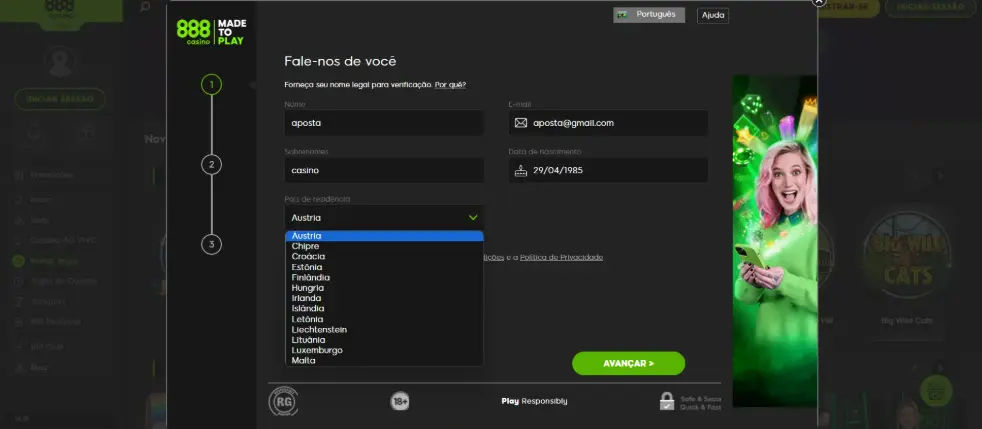Expand country dropdown with green chevron
Viewport: 982px width, 429px height.
tap(473, 217)
